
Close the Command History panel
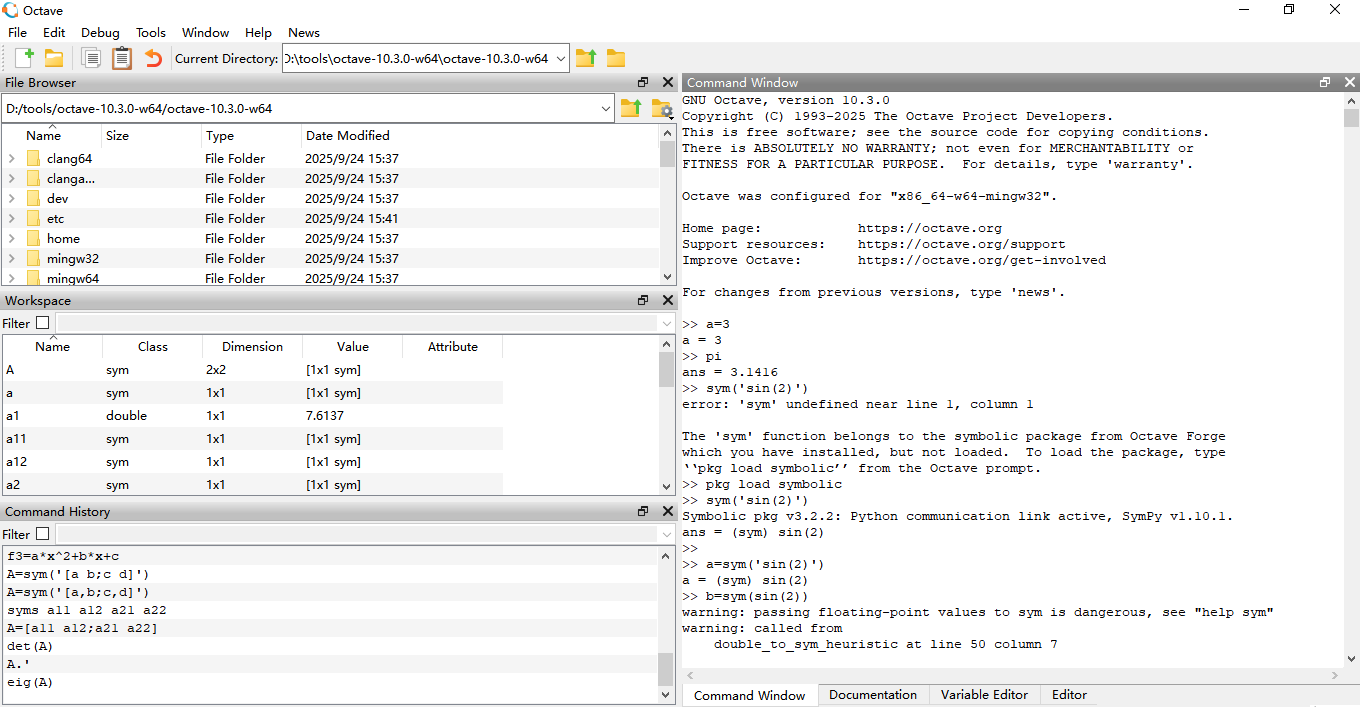(668, 511)
